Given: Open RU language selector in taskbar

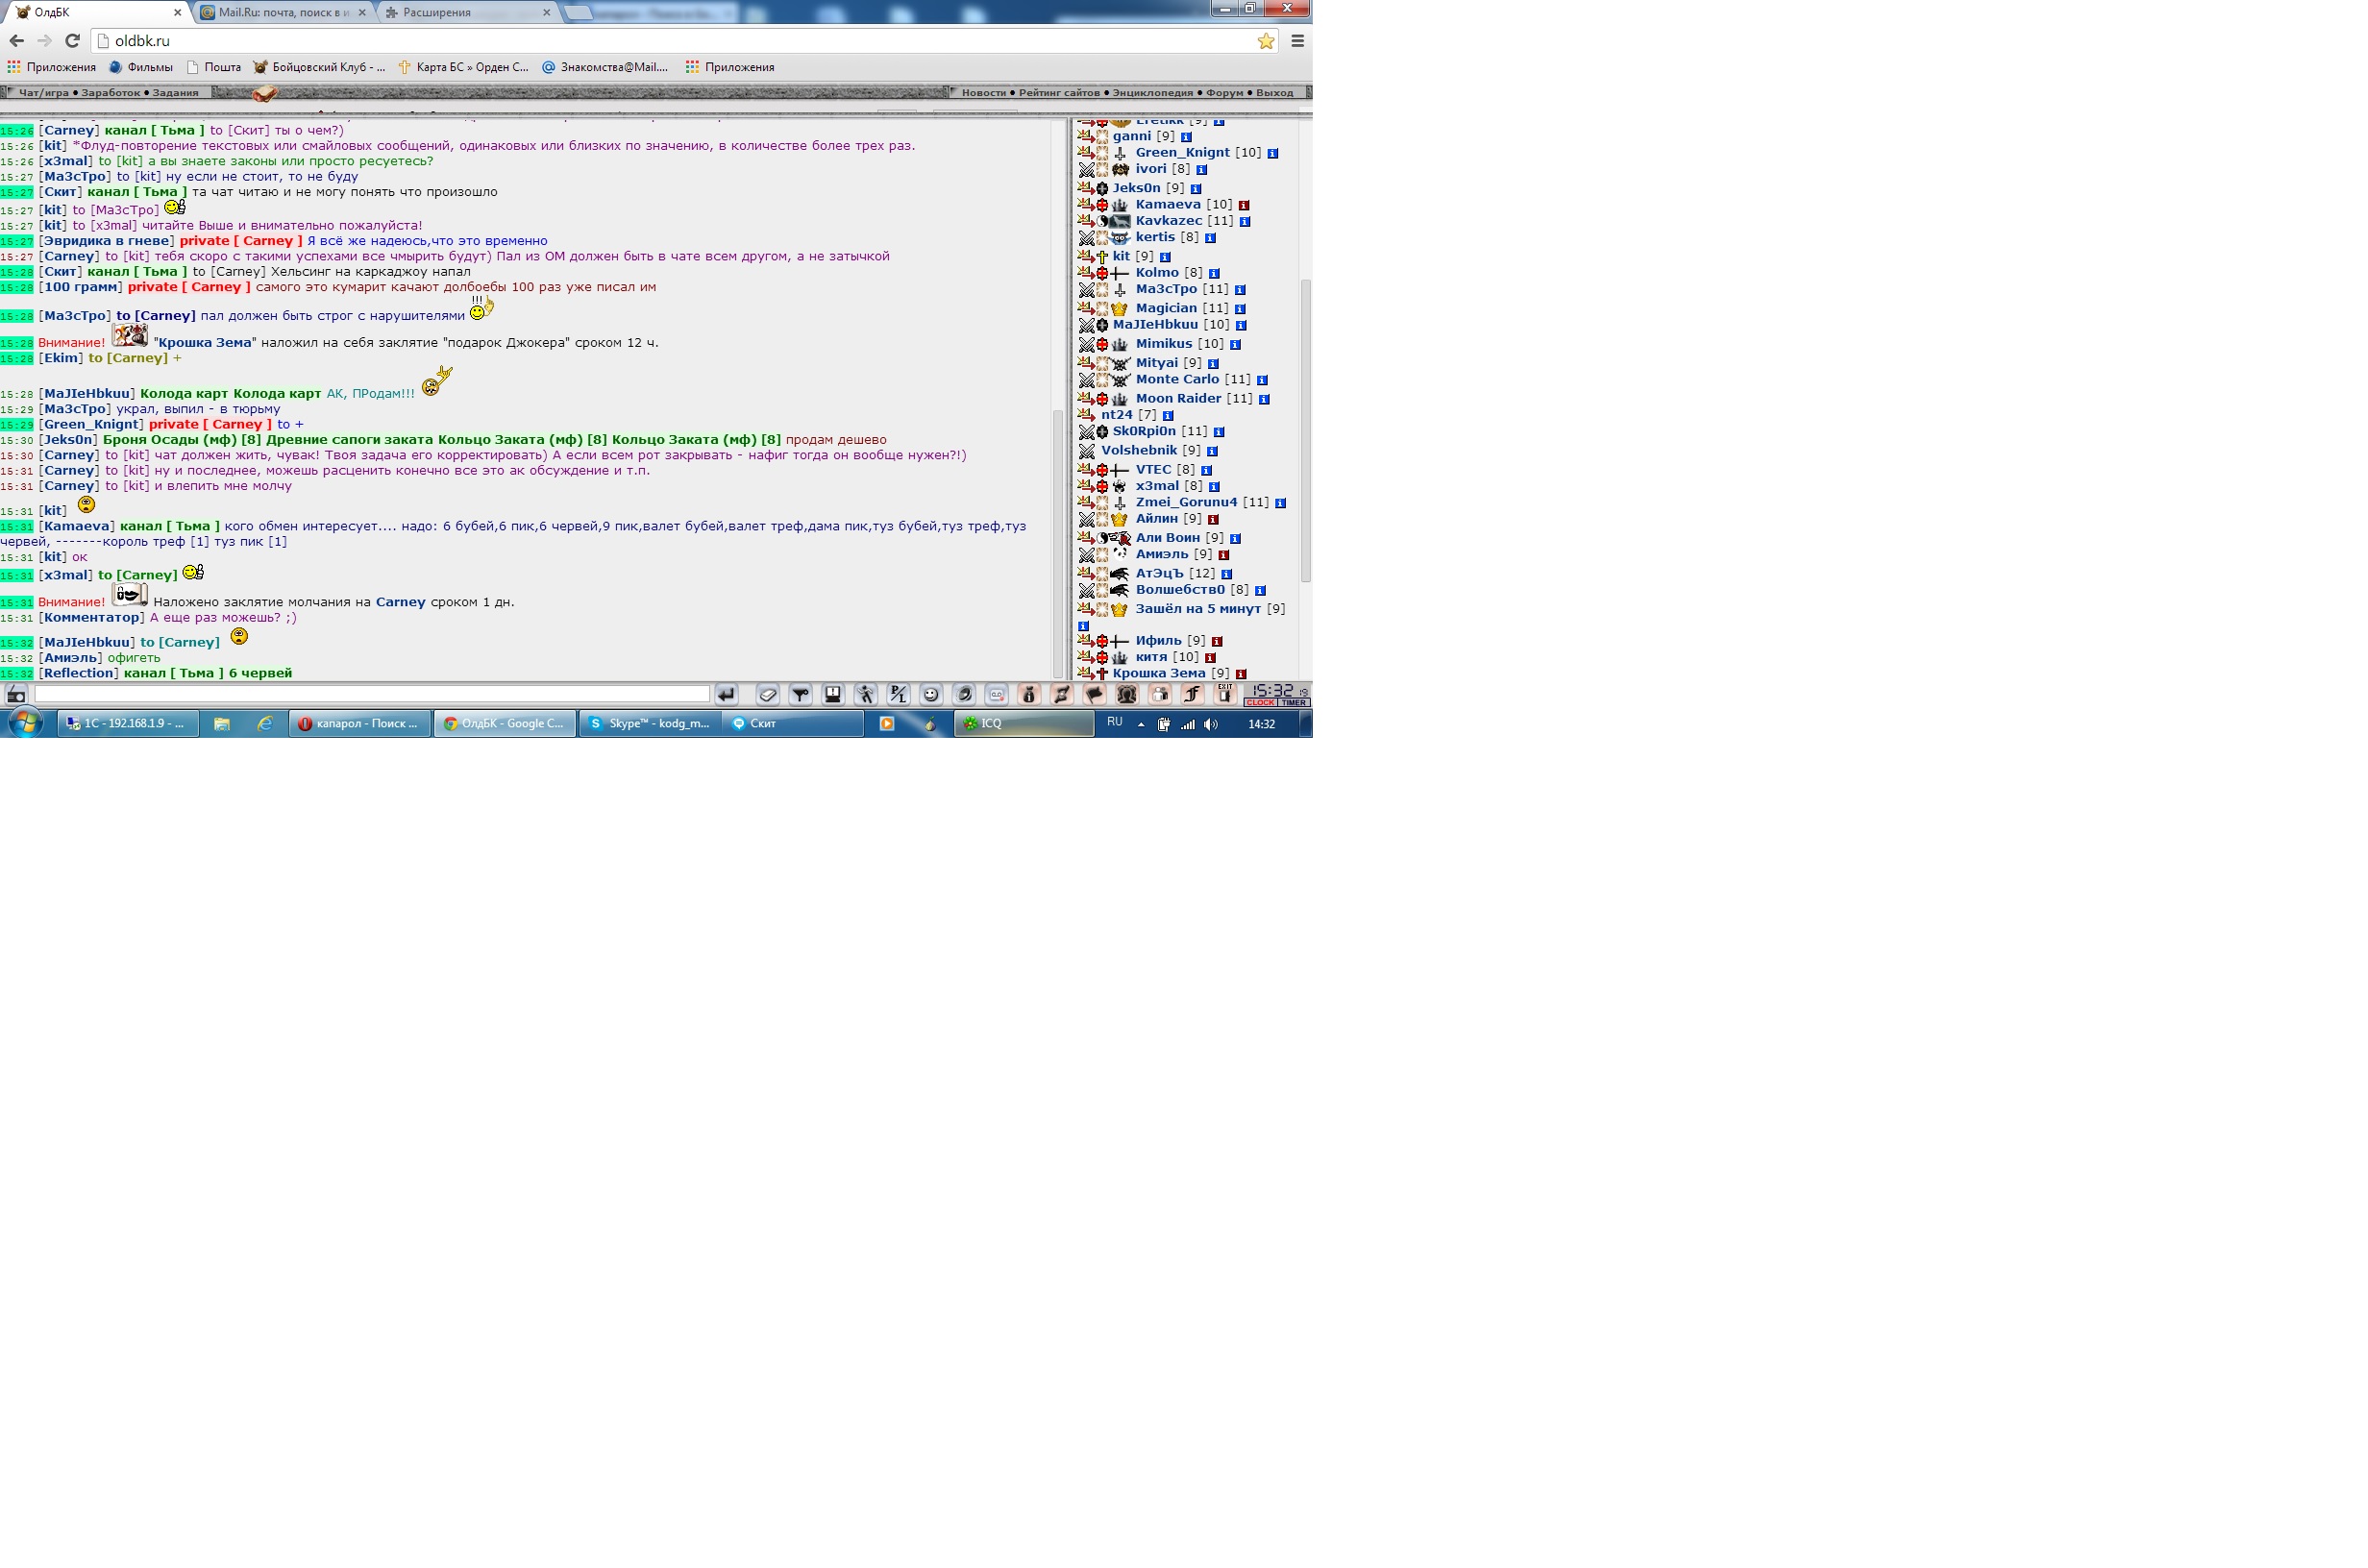Looking at the screenshot, I should tap(1115, 722).
